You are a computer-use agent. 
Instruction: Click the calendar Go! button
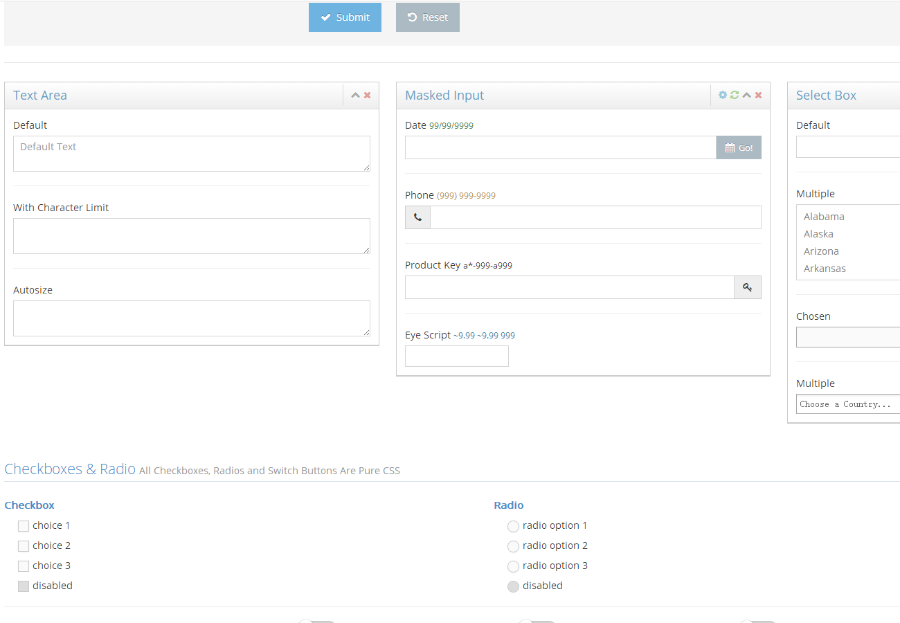[739, 148]
